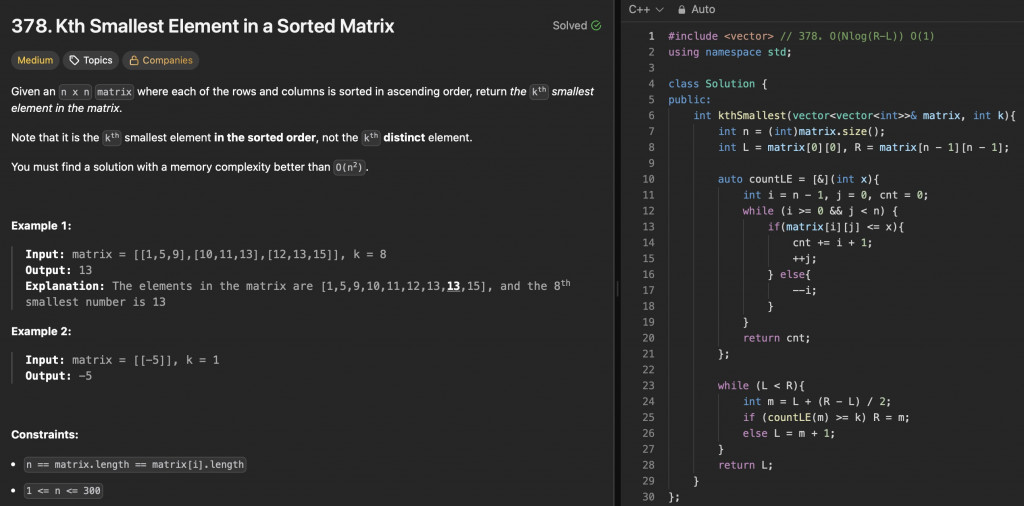This screenshot has height=506, width=1024.
Task: Click line number 23 in the gutter
Action: pos(647,385)
